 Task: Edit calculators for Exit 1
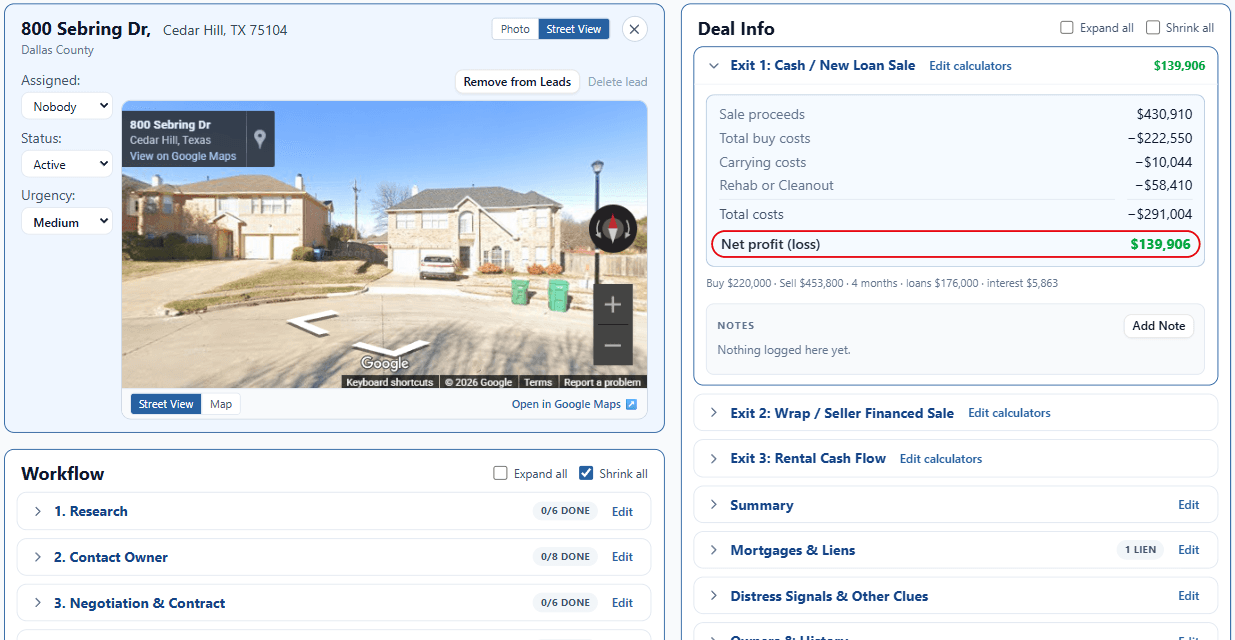tap(970, 66)
